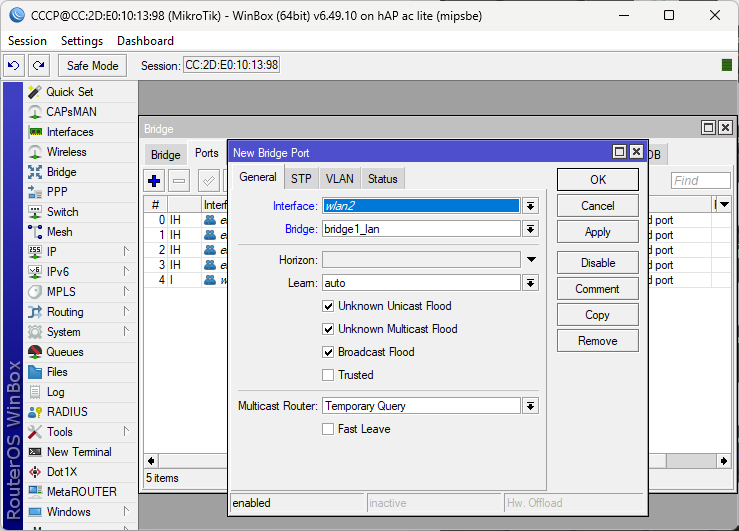The image size is (739, 531).
Task: Expand the Bridge dropdown list
Action: 531,229
